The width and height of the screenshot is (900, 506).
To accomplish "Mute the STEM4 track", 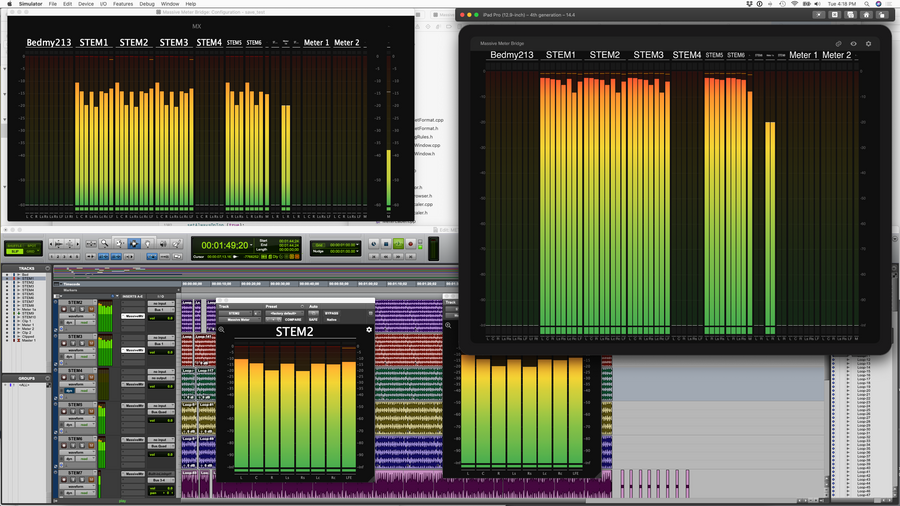I will click(91, 377).
